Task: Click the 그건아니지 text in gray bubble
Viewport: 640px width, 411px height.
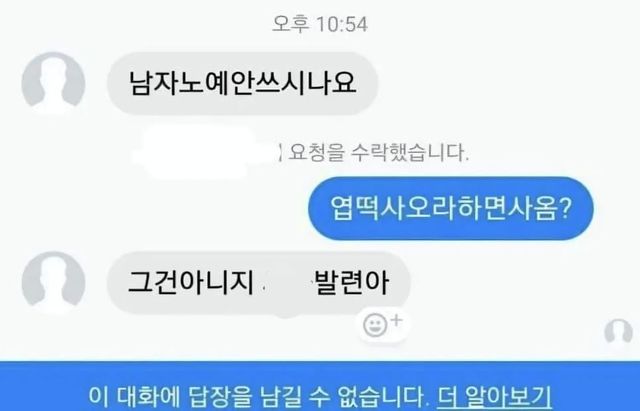Action: pyautogui.click(x=191, y=282)
